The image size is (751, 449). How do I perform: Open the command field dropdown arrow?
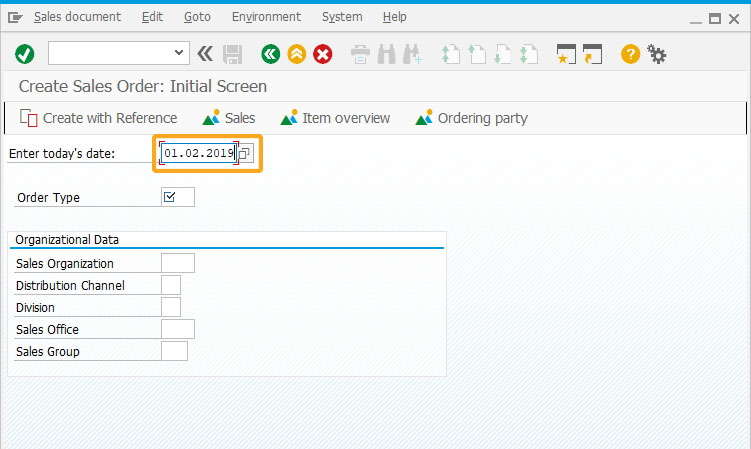click(179, 53)
